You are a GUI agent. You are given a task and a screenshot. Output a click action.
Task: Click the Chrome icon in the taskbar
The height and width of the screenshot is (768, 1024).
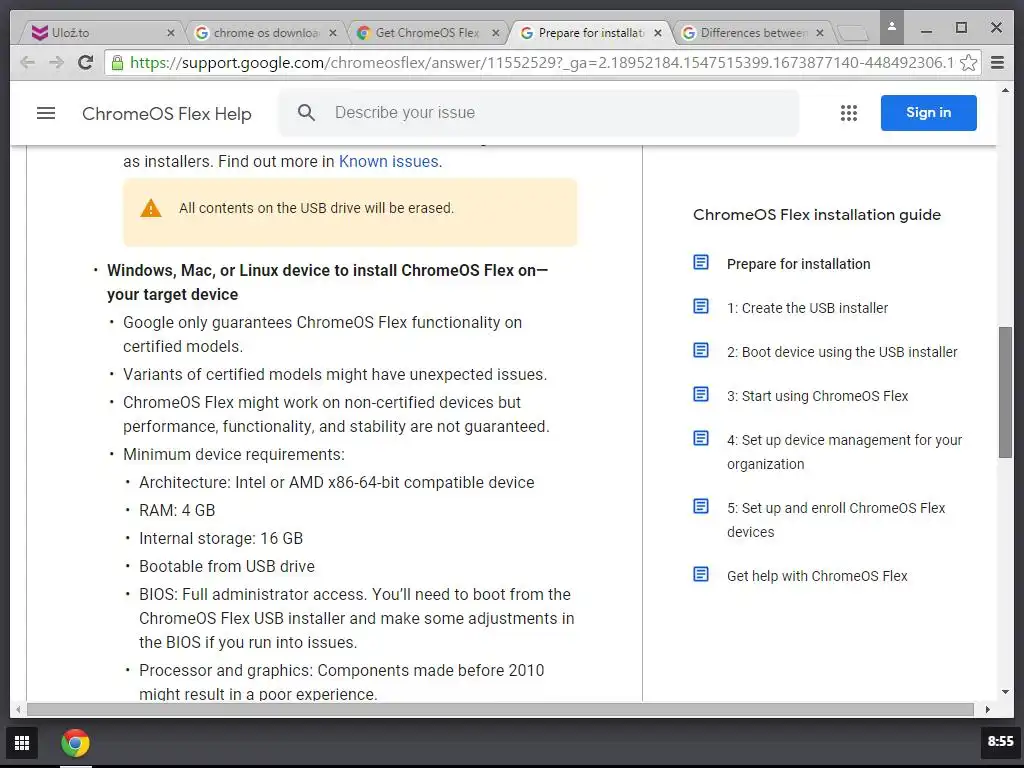tap(75, 743)
